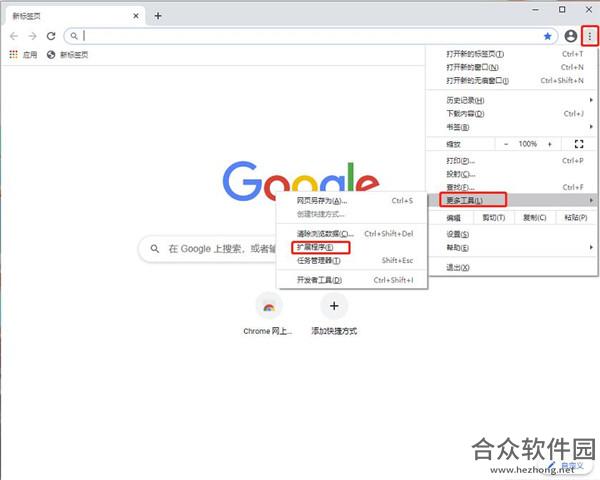
Task: Select 打开新的无痕窗口 menu entry
Action: pos(512,80)
